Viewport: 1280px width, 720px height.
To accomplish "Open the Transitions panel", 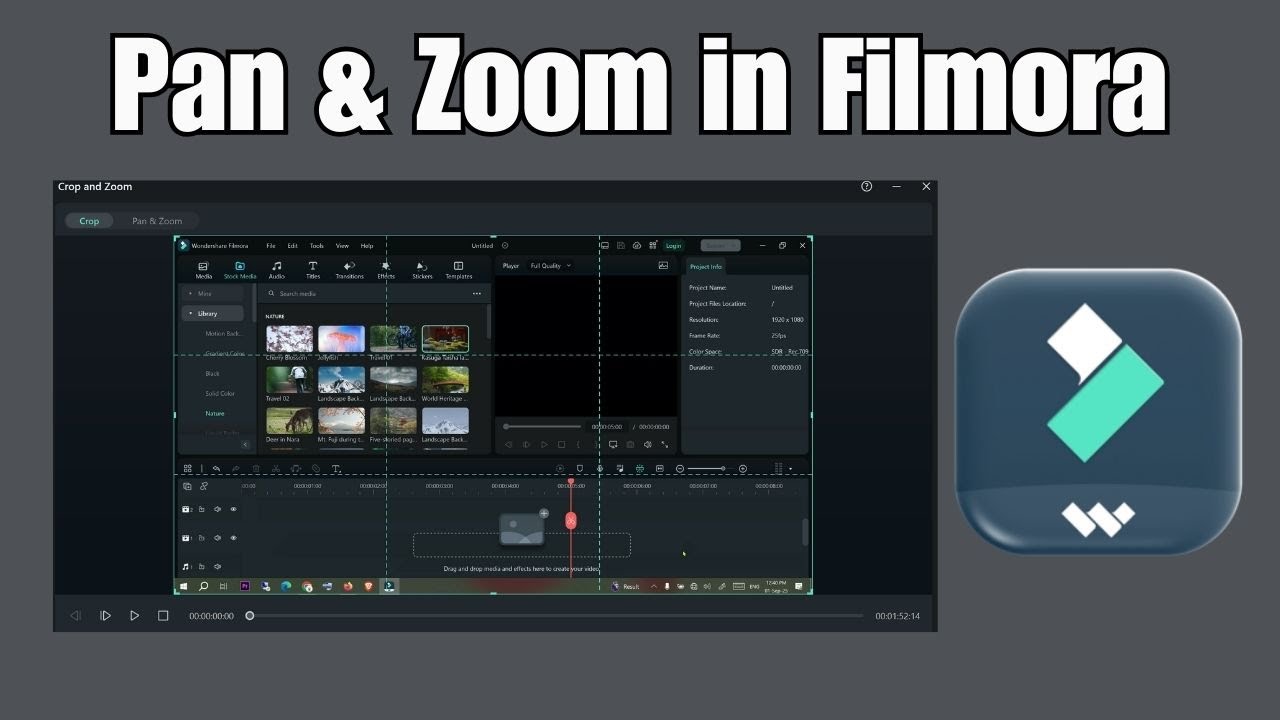I will (x=350, y=270).
